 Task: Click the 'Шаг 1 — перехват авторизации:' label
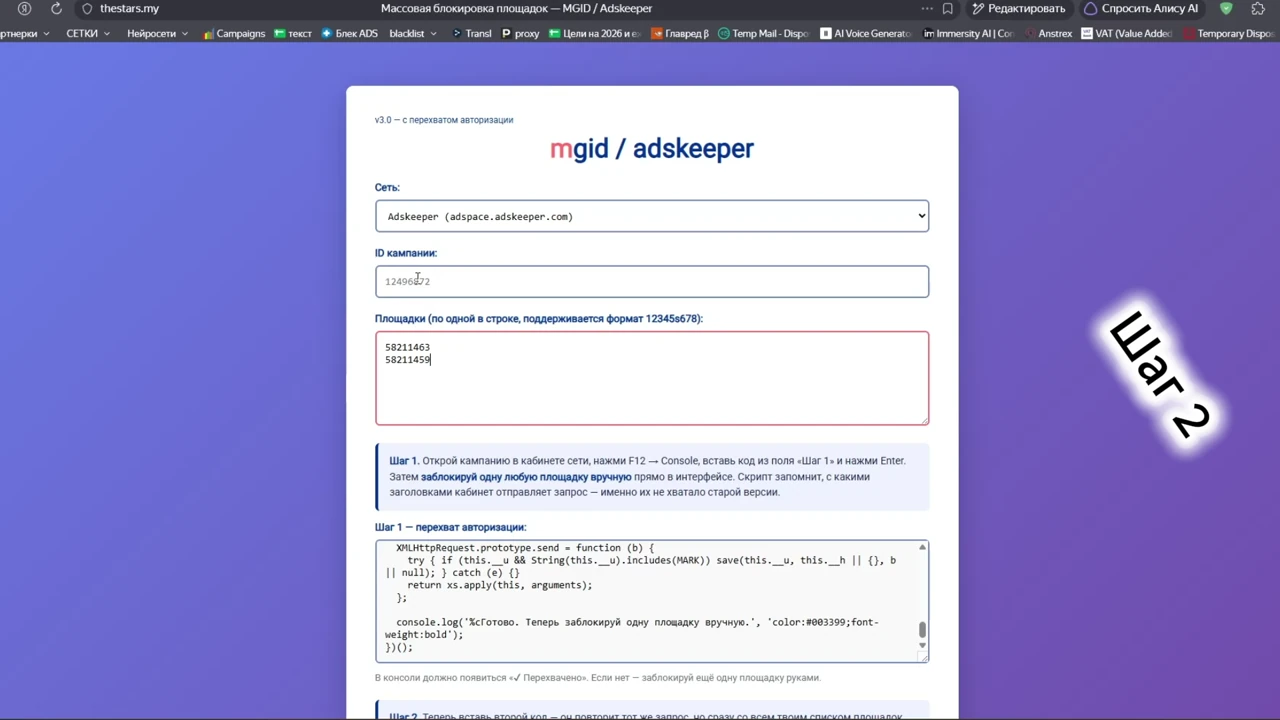click(450, 527)
